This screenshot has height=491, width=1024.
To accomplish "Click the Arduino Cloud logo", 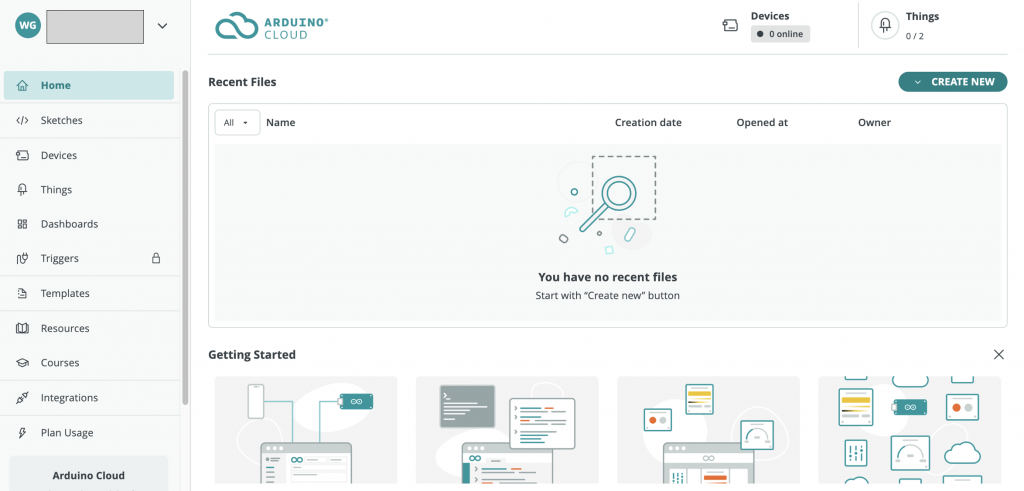I will [x=271, y=27].
